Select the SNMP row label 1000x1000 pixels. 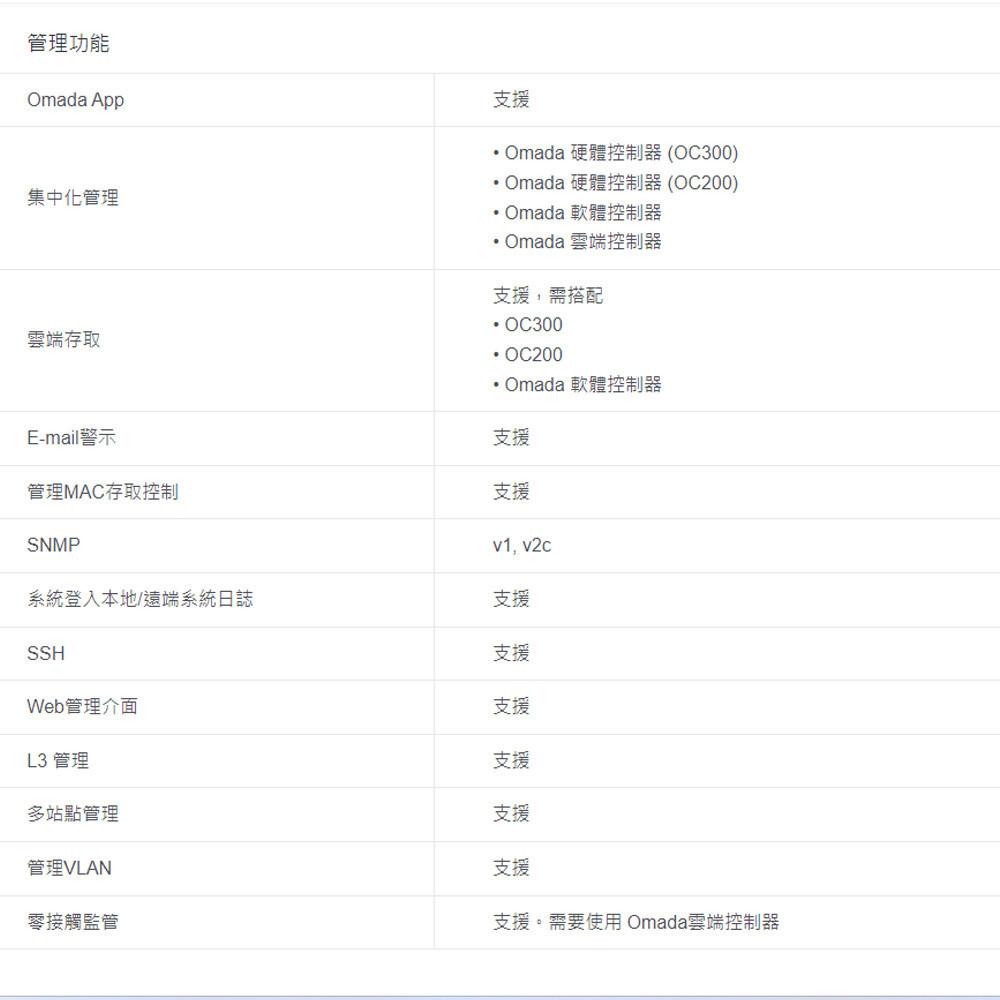54,545
